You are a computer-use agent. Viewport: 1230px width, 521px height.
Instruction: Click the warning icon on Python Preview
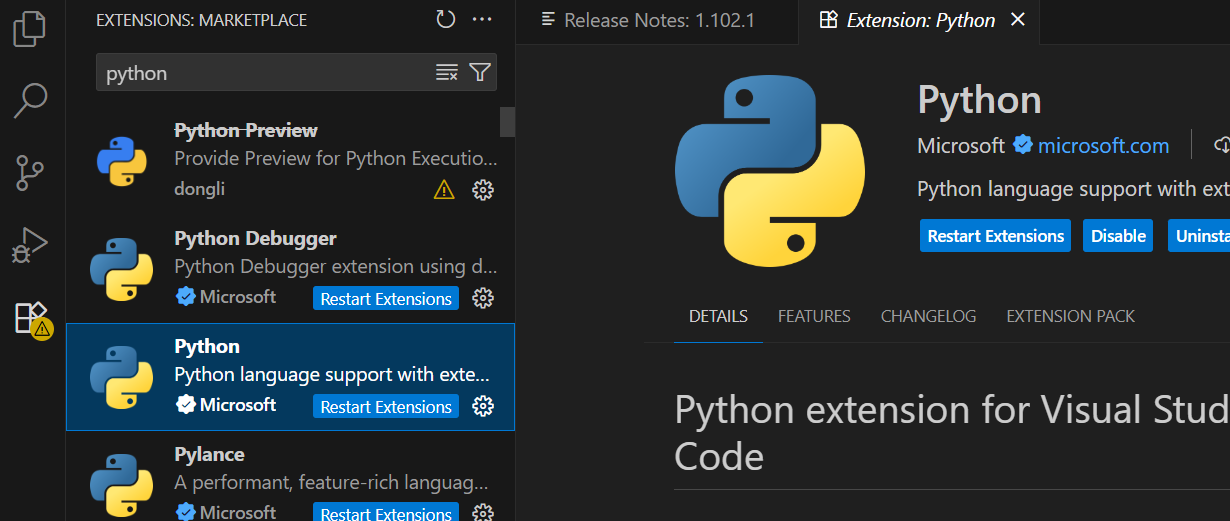pyautogui.click(x=444, y=189)
